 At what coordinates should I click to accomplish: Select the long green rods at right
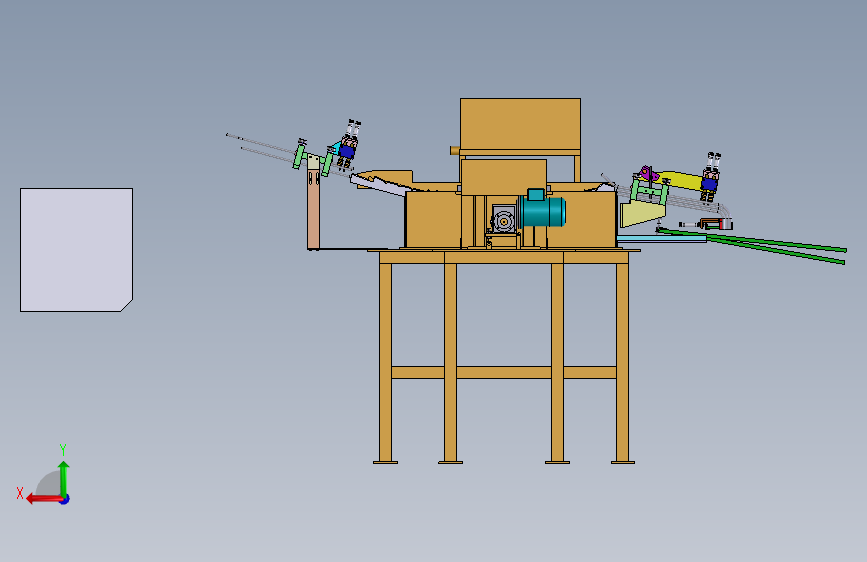tap(774, 247)
